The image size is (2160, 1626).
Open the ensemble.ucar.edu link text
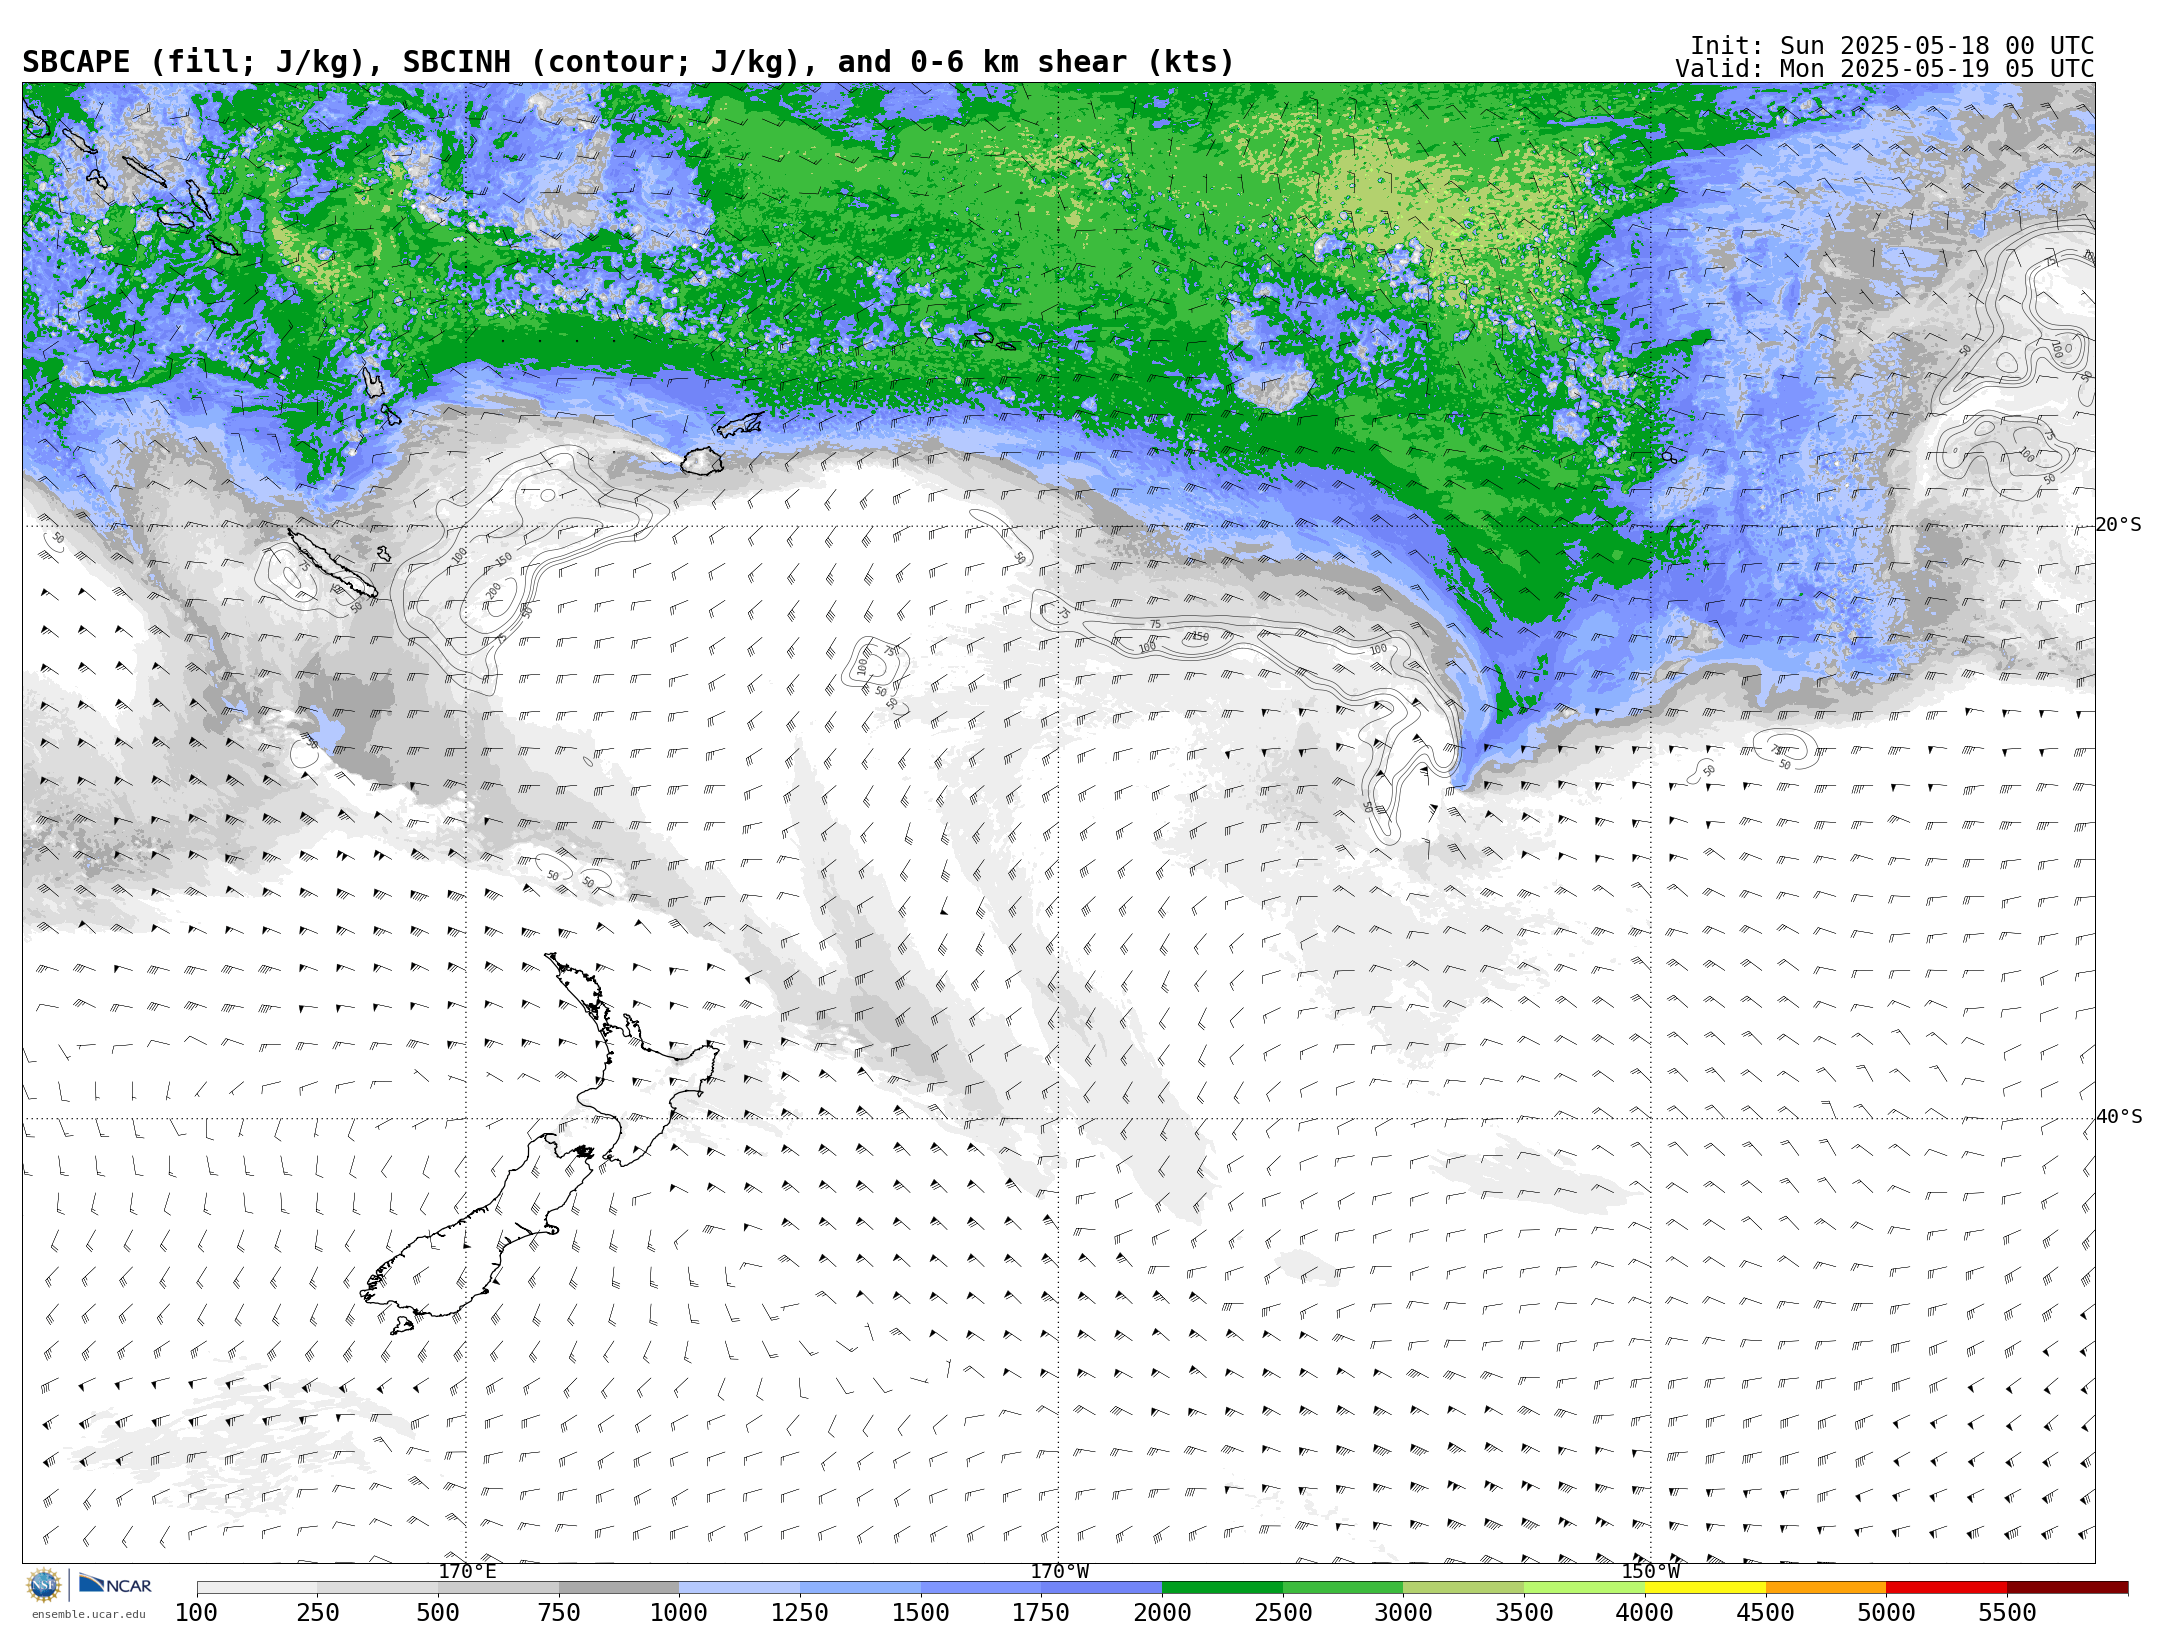tap(88, 1614)
